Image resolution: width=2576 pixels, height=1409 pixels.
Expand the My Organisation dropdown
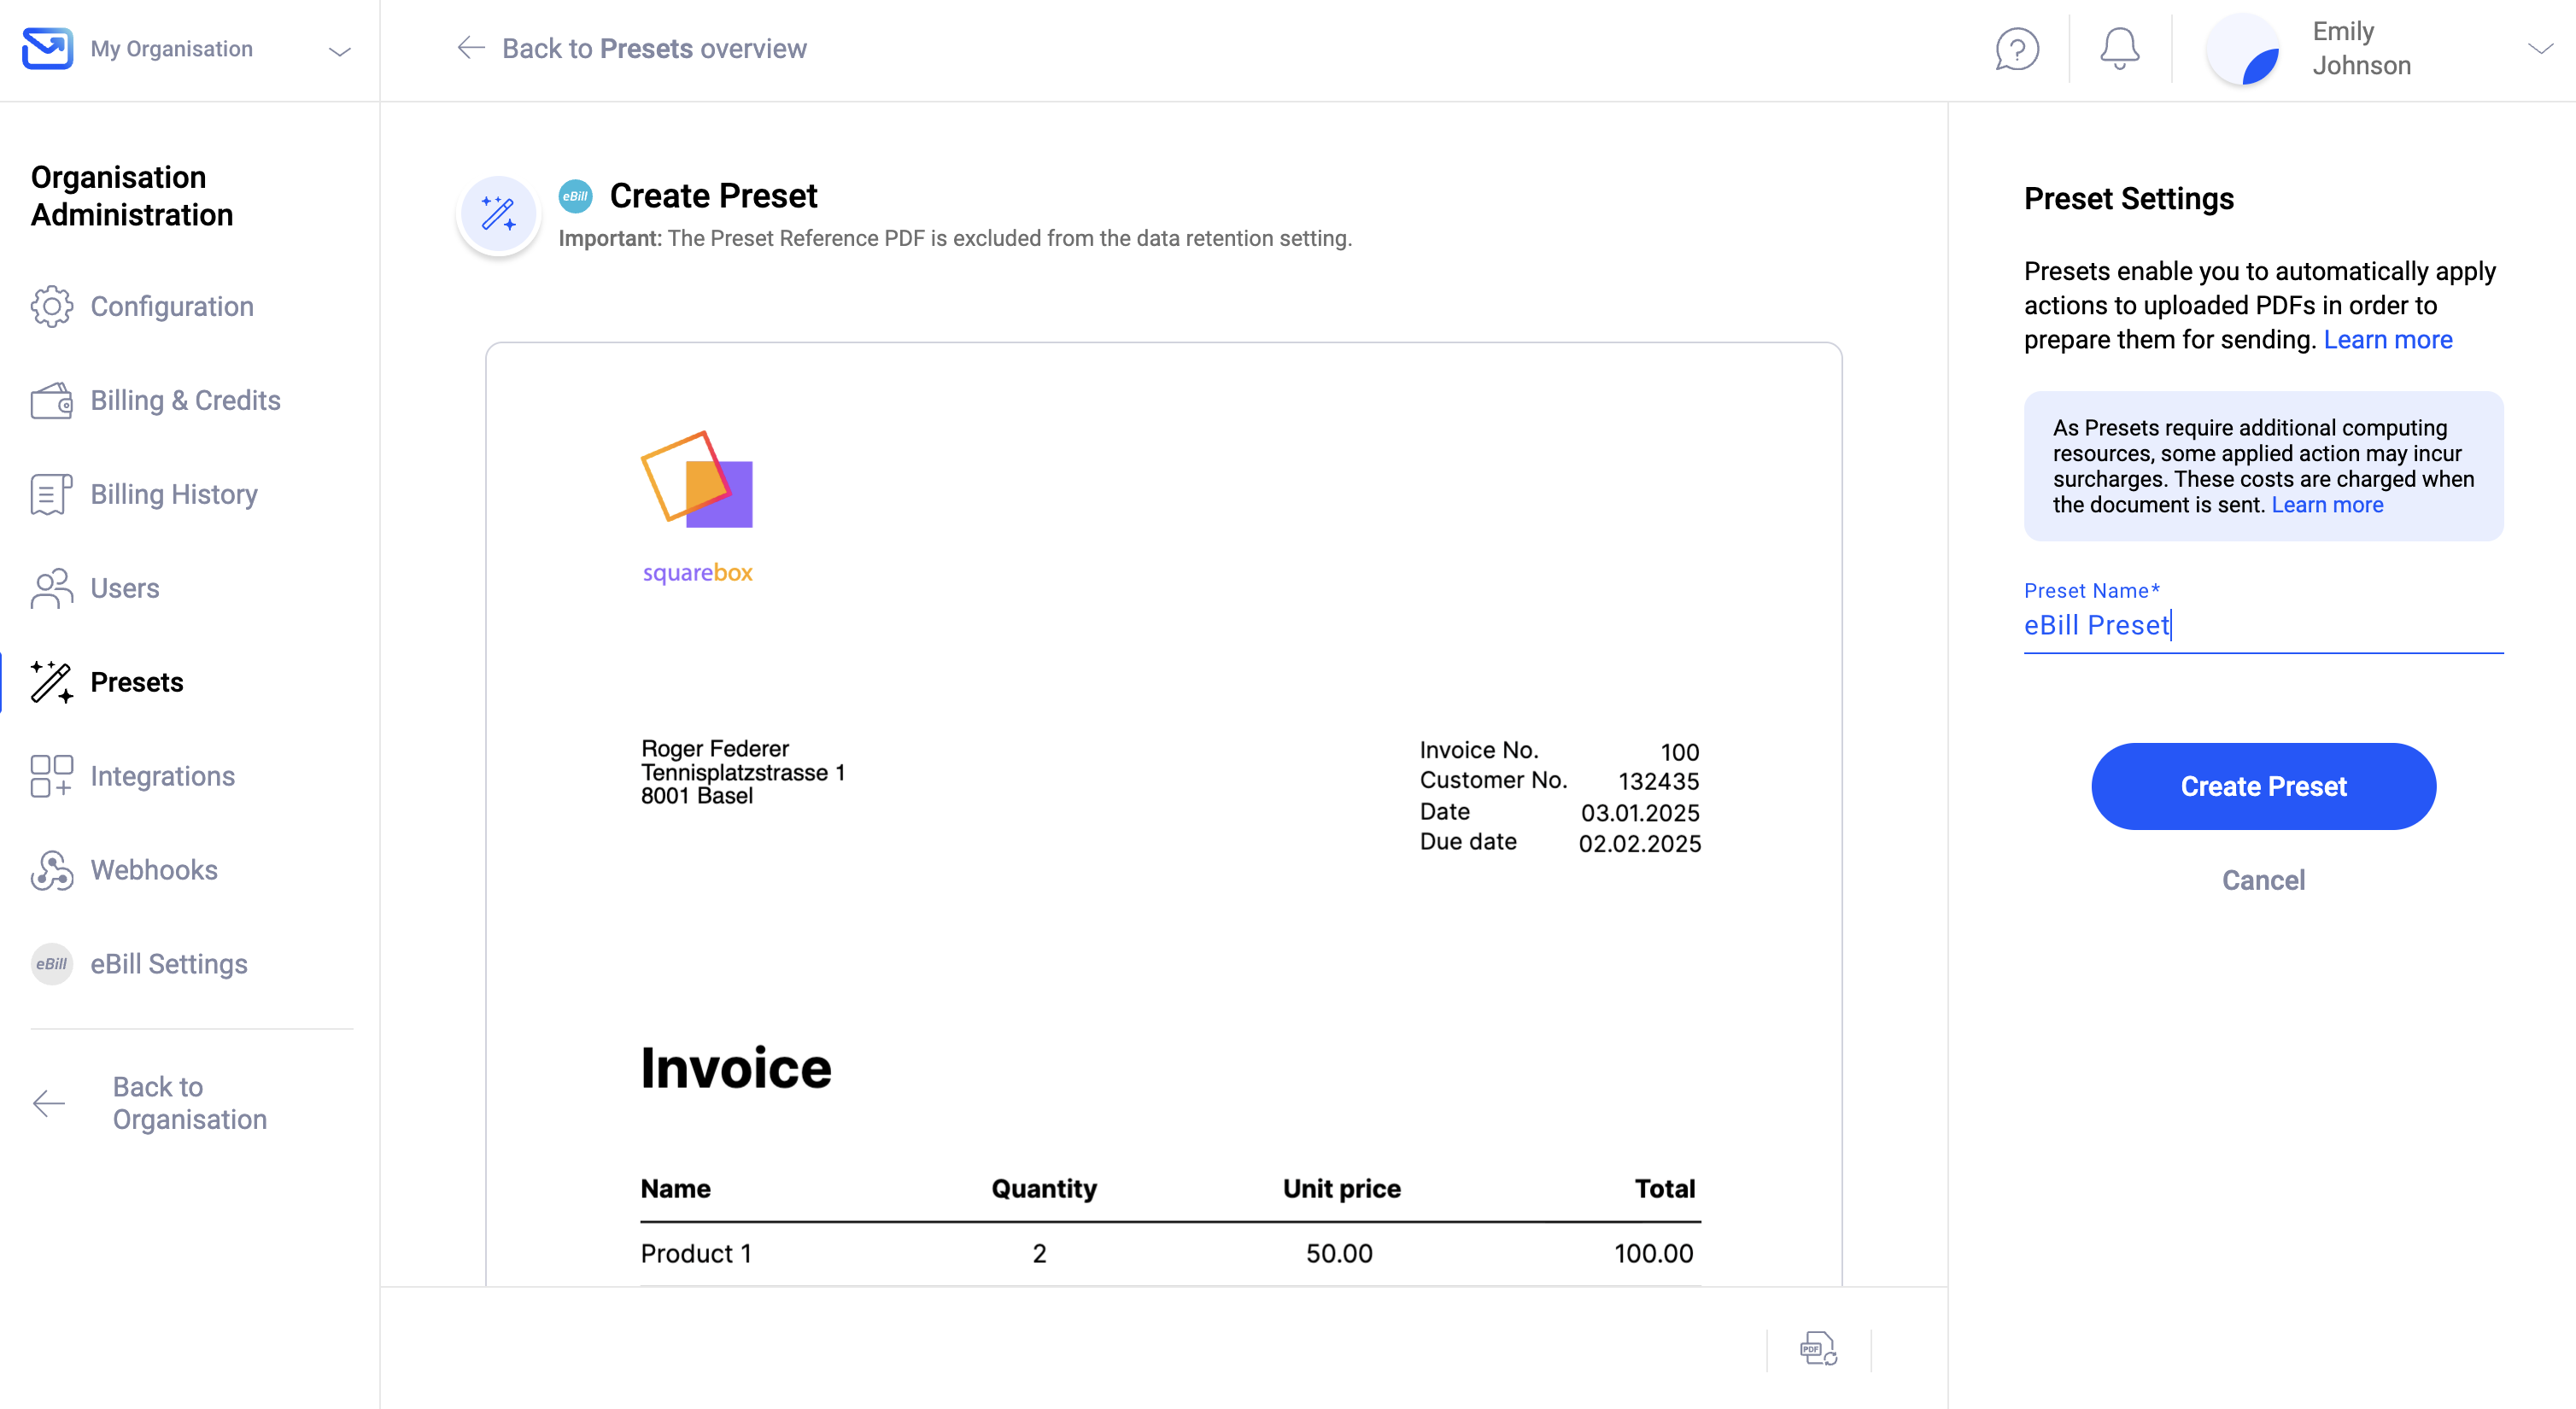(x=340, y=51)
